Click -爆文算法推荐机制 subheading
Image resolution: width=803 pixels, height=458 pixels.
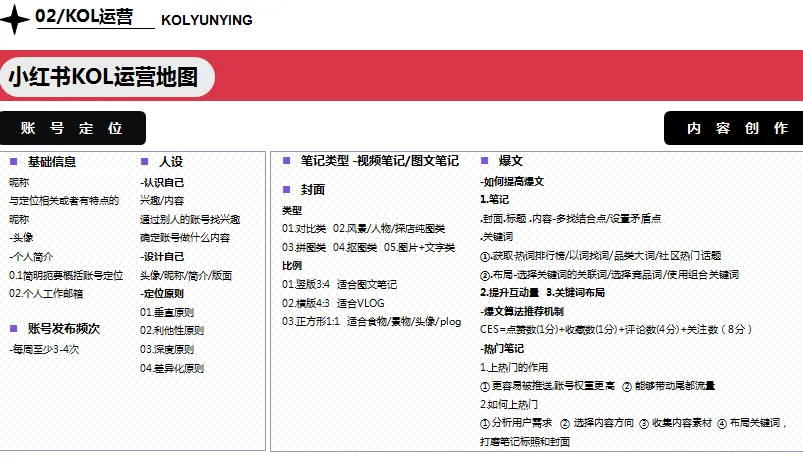pos(522,311)
